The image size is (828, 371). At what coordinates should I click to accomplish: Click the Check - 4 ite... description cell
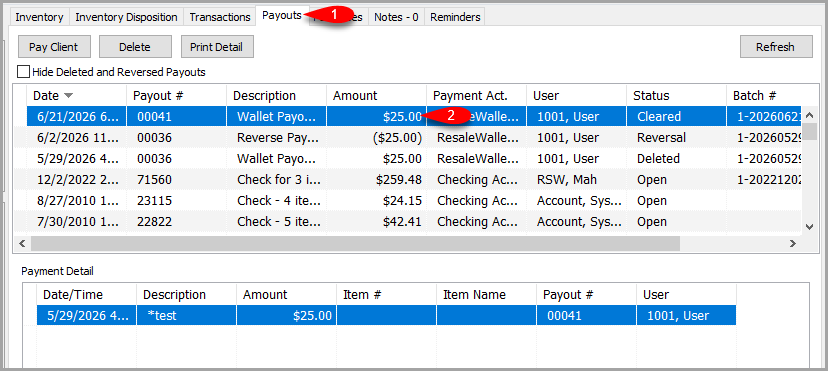point(276,201)
